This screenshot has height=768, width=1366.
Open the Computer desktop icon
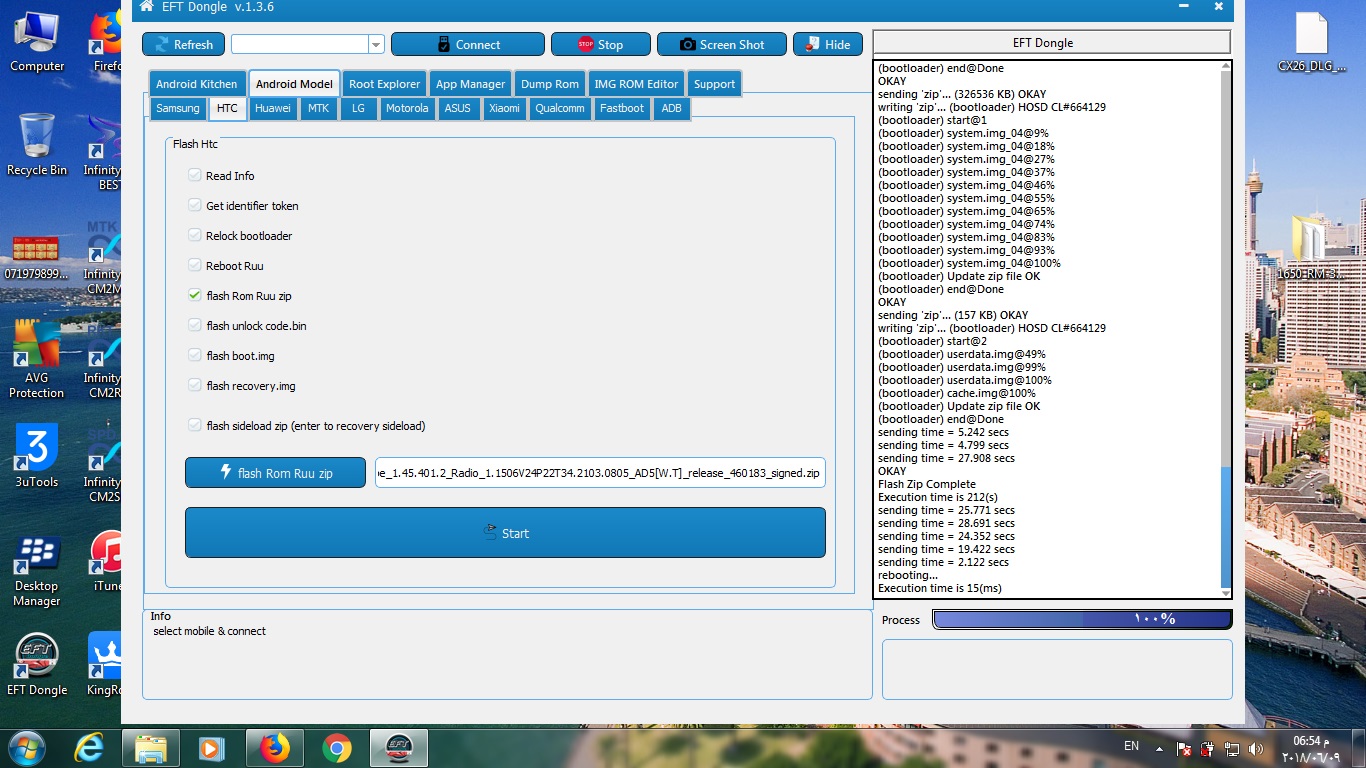(x=37, y=43)
